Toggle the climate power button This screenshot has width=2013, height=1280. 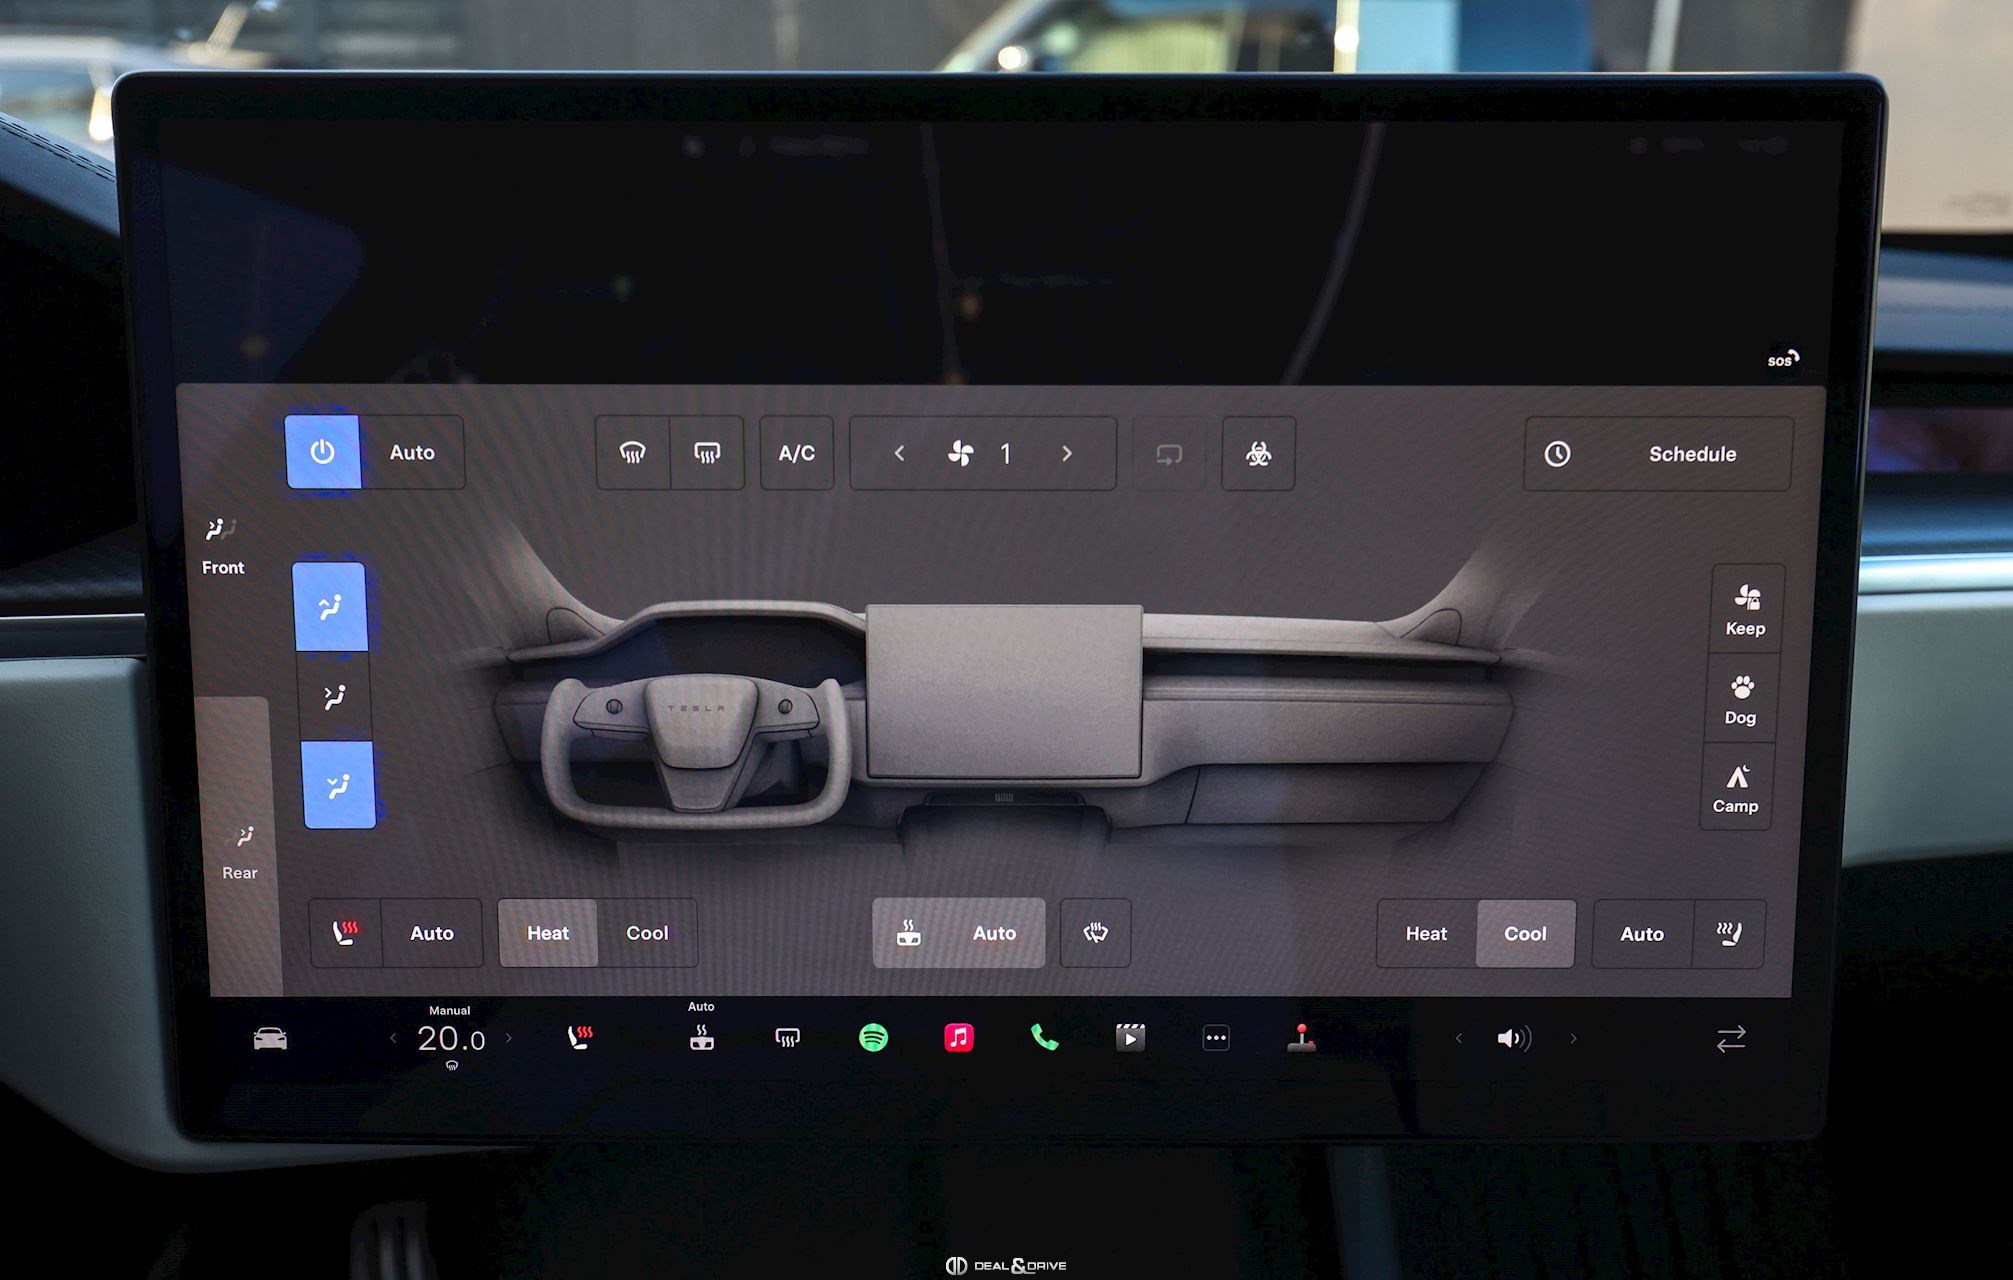pos(322,452)
